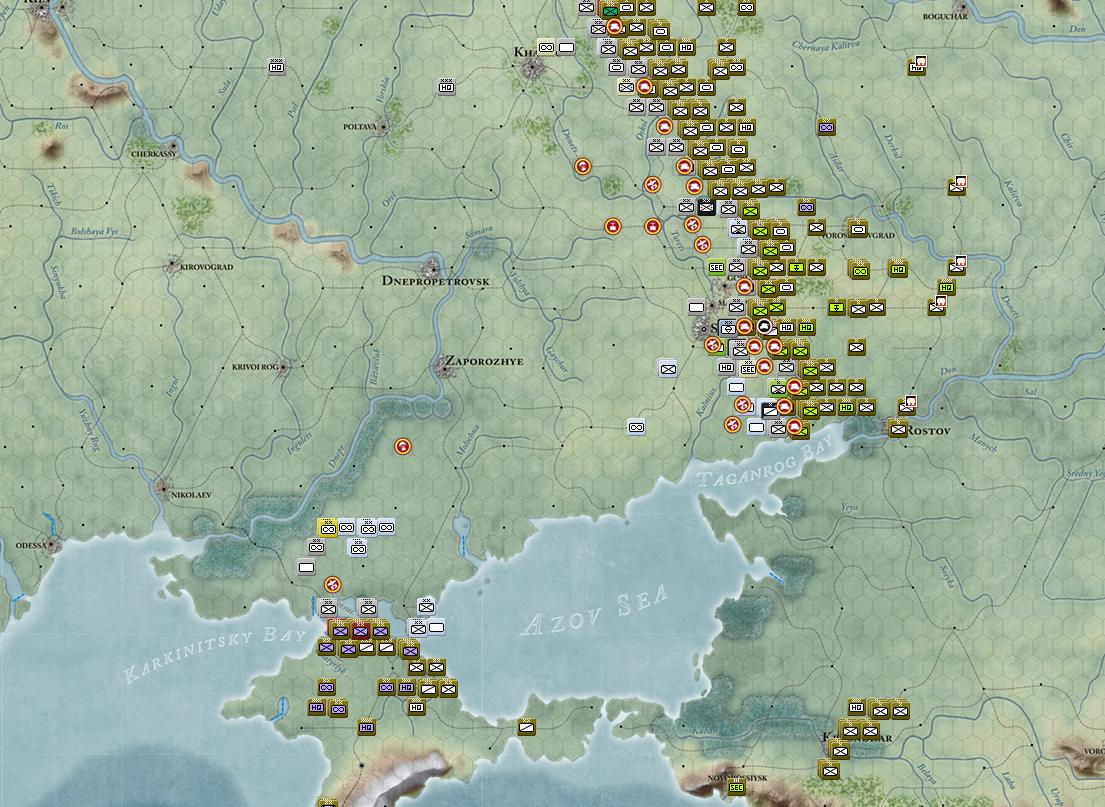
Task: Click the Kirovograd city marker
Action: point(173,266)
